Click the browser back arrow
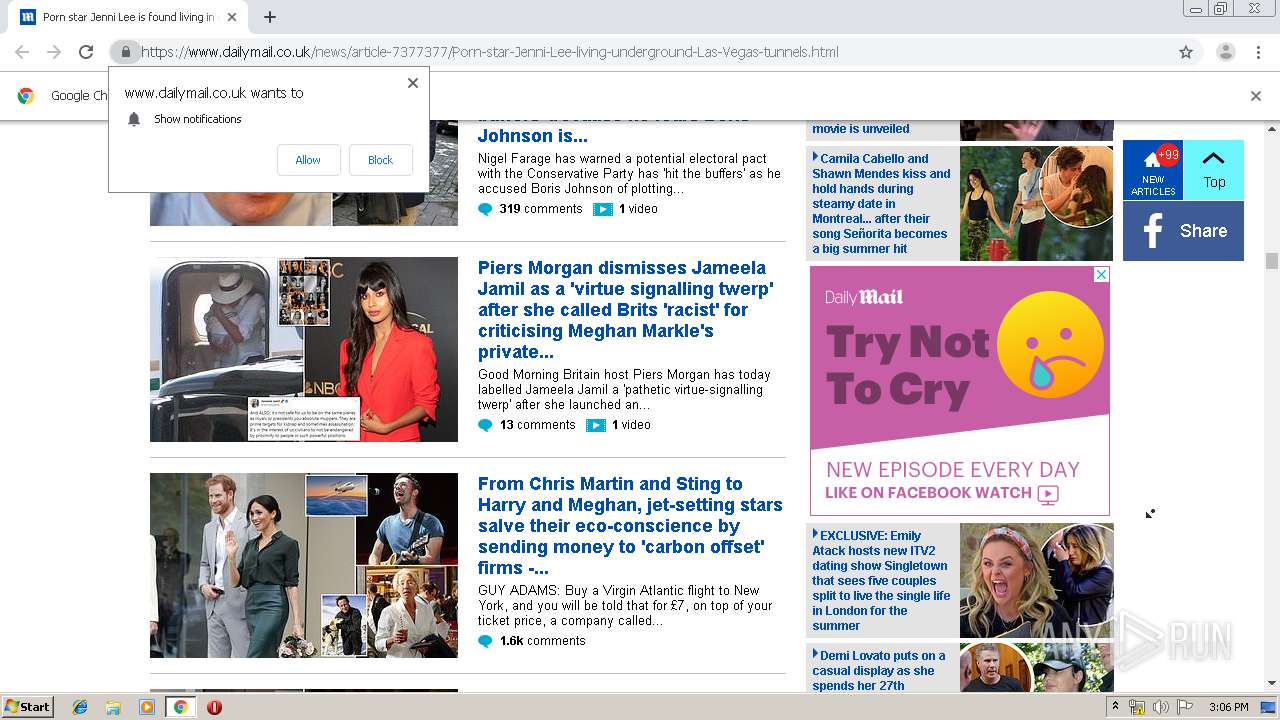1280x720 pixels. pos(22,52)
